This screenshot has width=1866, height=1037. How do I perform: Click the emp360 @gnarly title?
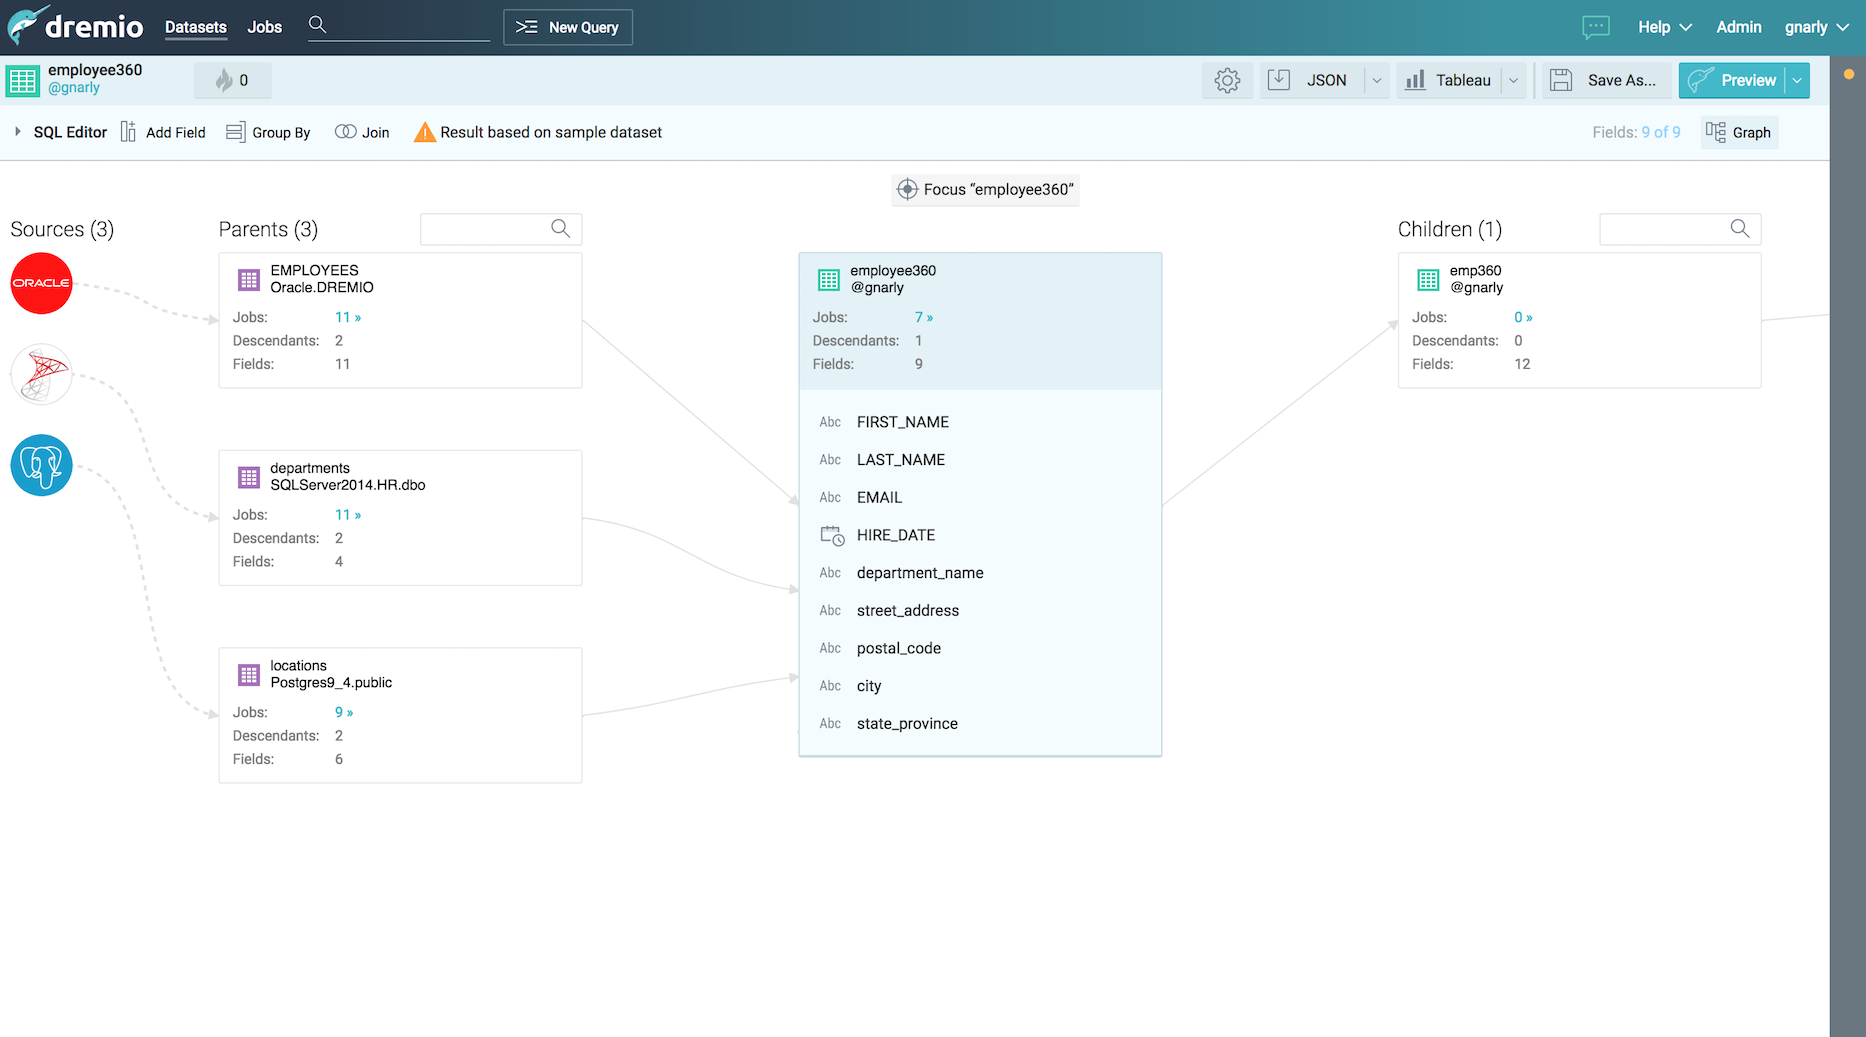pos(1476,279)
